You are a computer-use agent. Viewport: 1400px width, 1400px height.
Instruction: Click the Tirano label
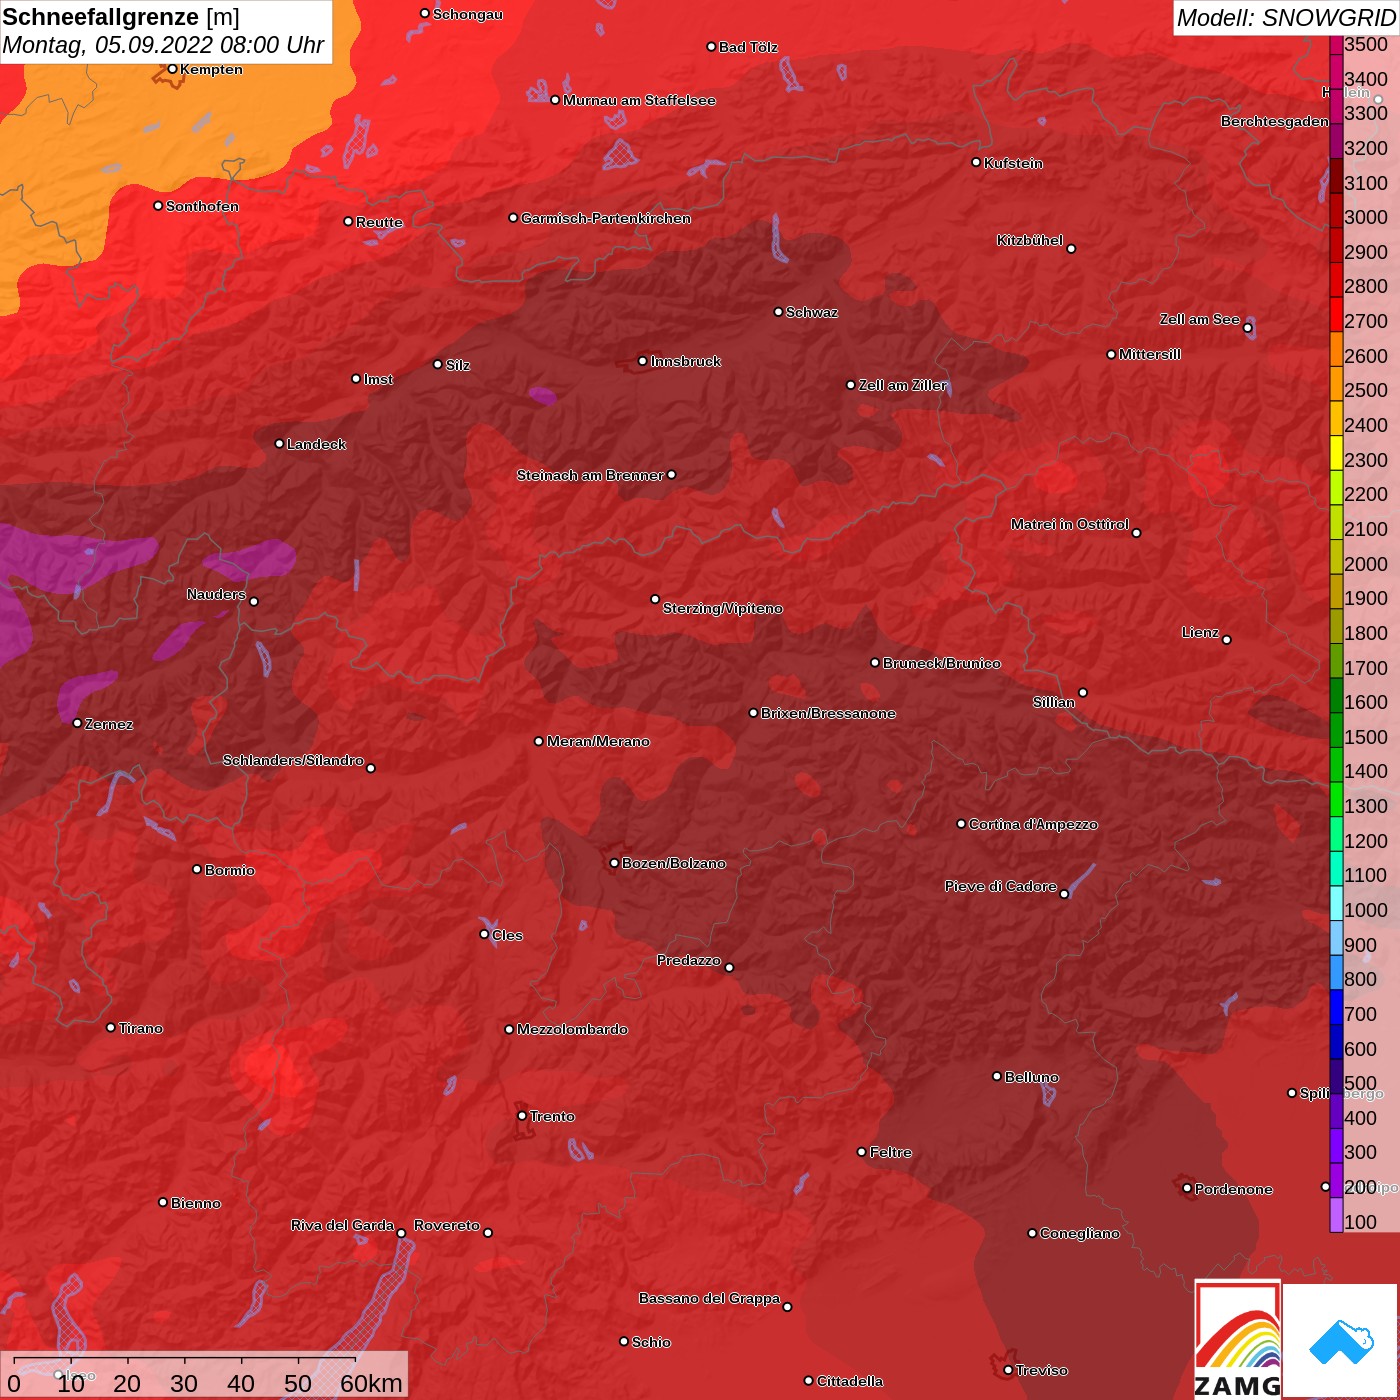click(x=141, y=1028)
